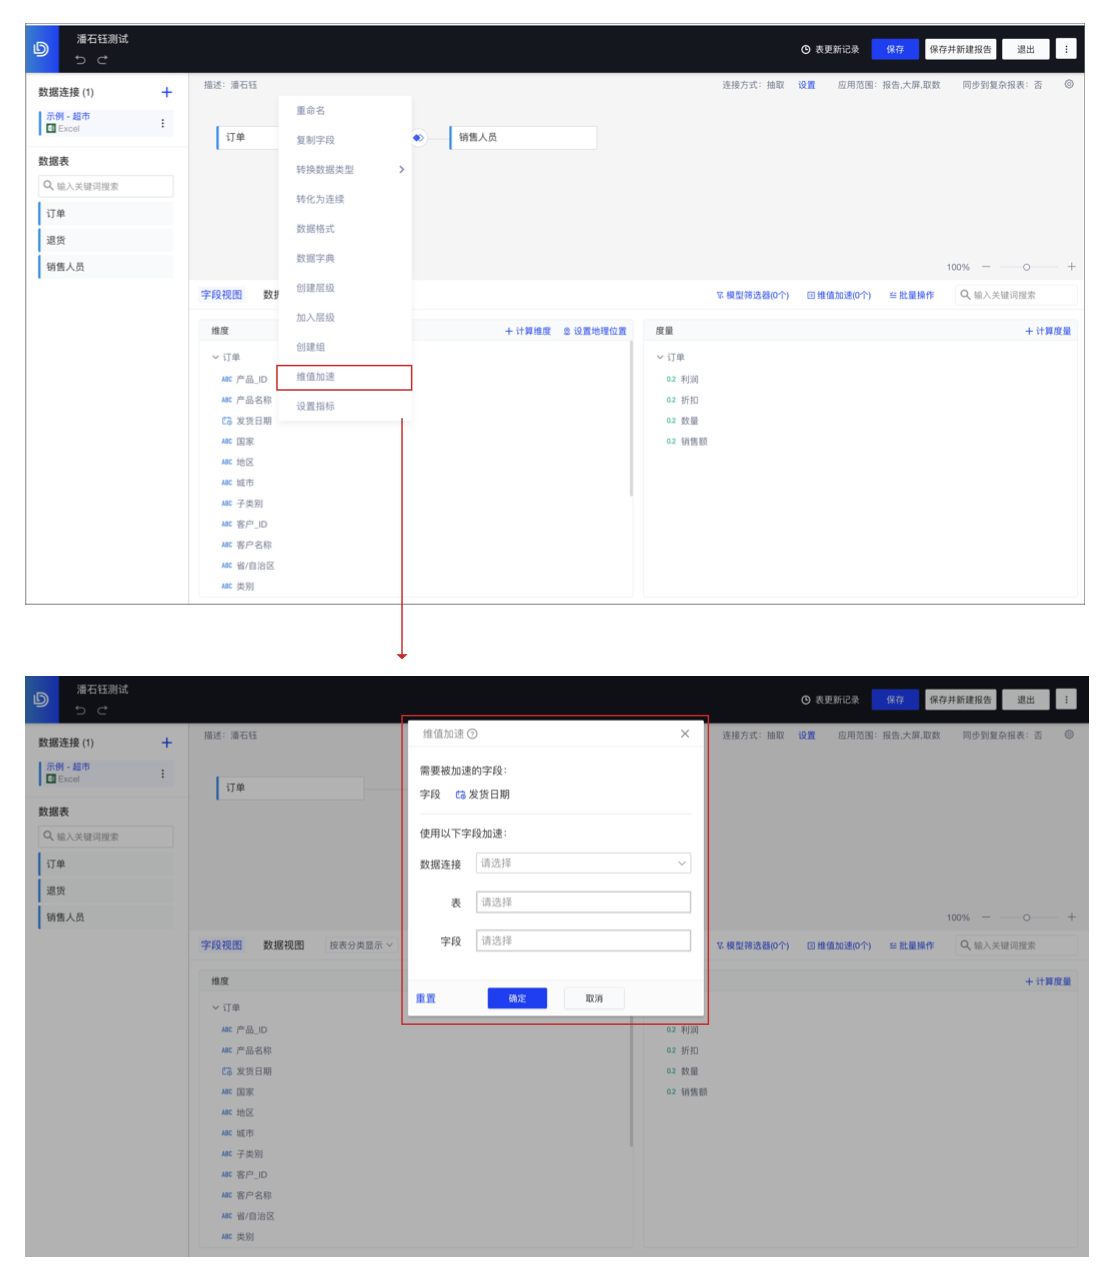
Task: Click the 重置 link in the dialog
Action: pos(426,998)
